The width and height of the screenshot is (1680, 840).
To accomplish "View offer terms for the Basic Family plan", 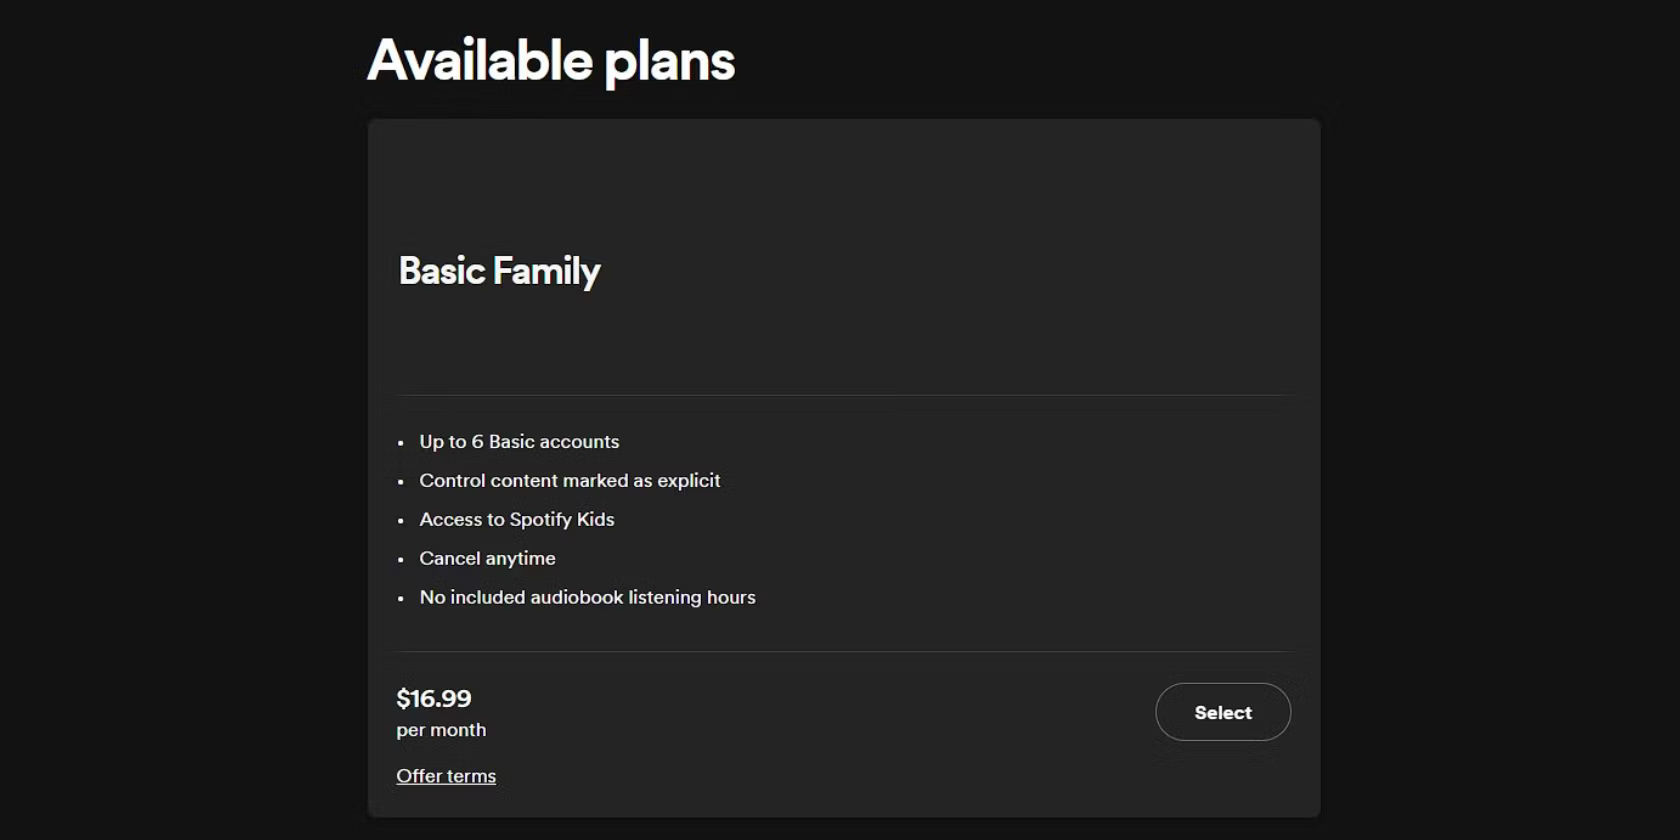I will point(446,776).
